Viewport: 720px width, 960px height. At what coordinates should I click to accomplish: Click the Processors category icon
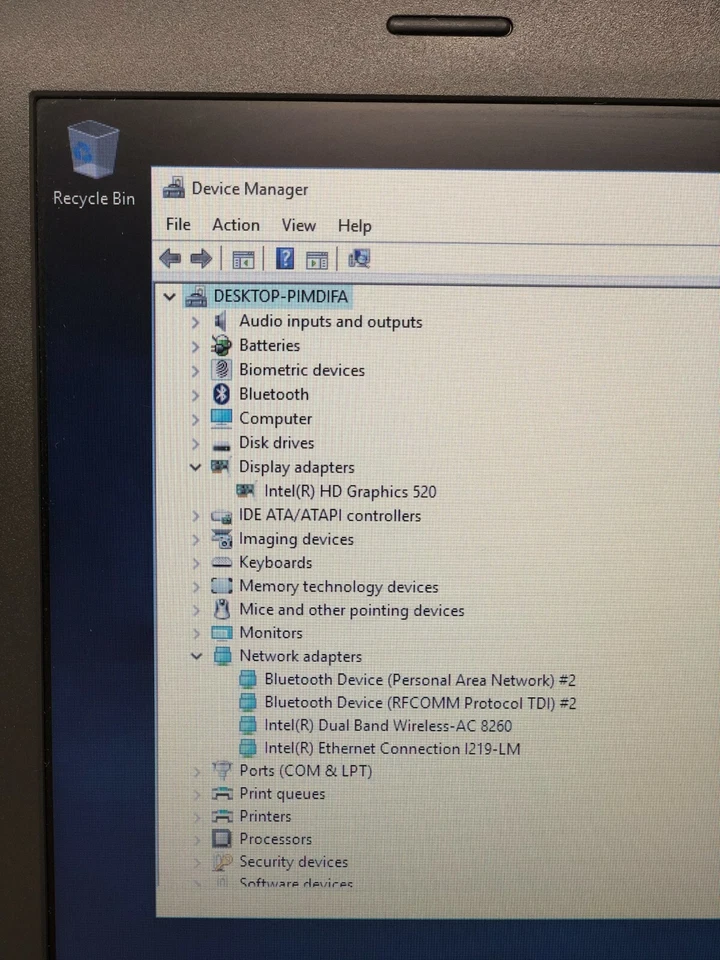point(222,838)
